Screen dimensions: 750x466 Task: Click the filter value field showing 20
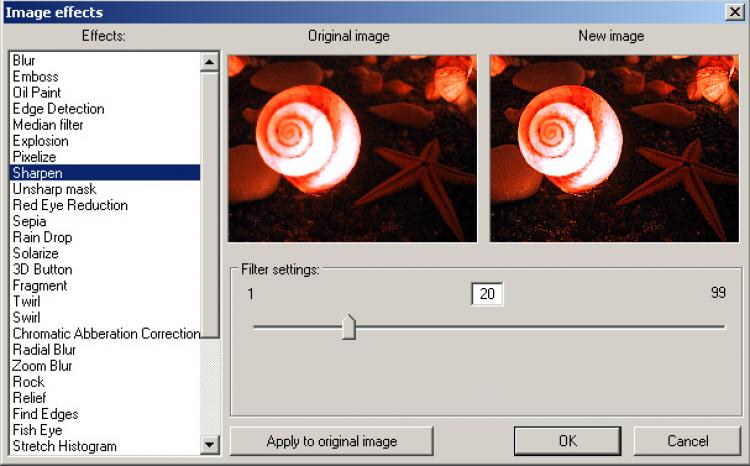487,294
